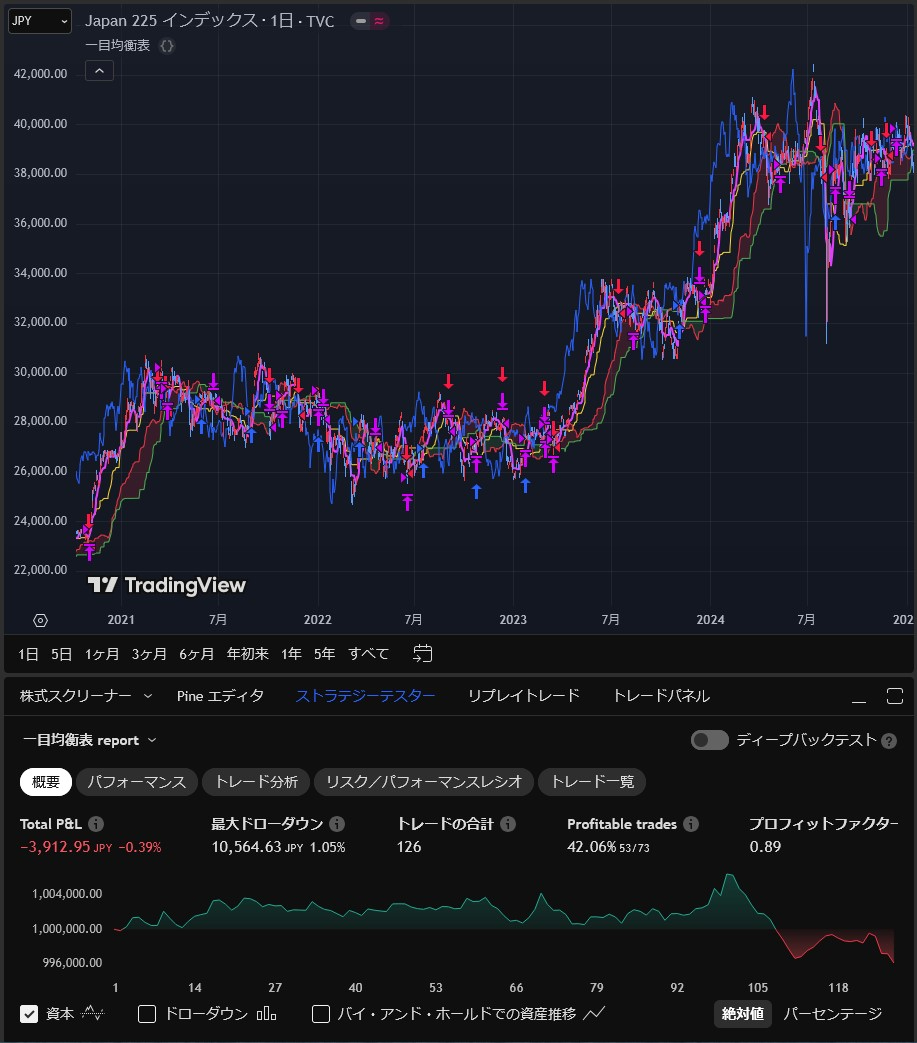Image resolution: width=917 pixels, height=1043 pixels.
Task: Select the 概要 report tab
Action: click(46, 782)
